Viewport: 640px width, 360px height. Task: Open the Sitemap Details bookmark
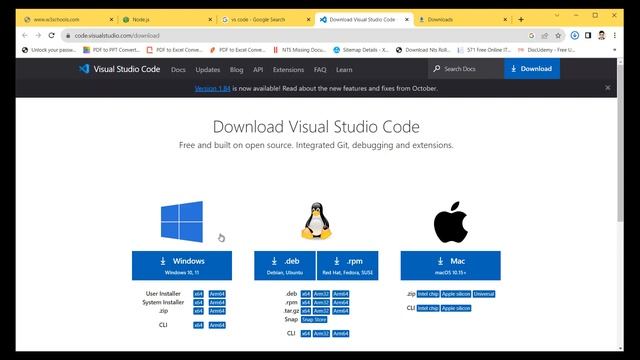(x=361, y=50)
